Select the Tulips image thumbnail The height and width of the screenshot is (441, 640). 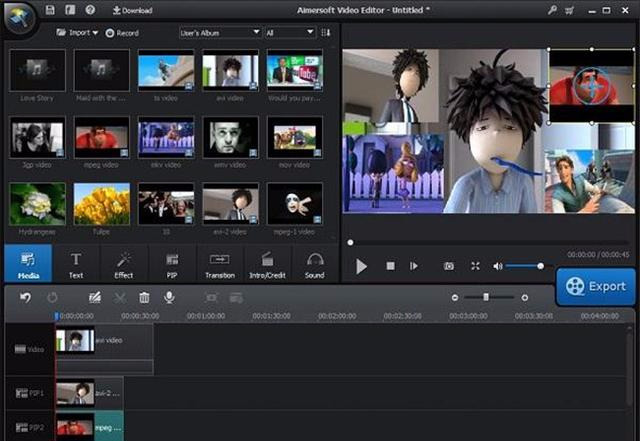coord(102,204)
